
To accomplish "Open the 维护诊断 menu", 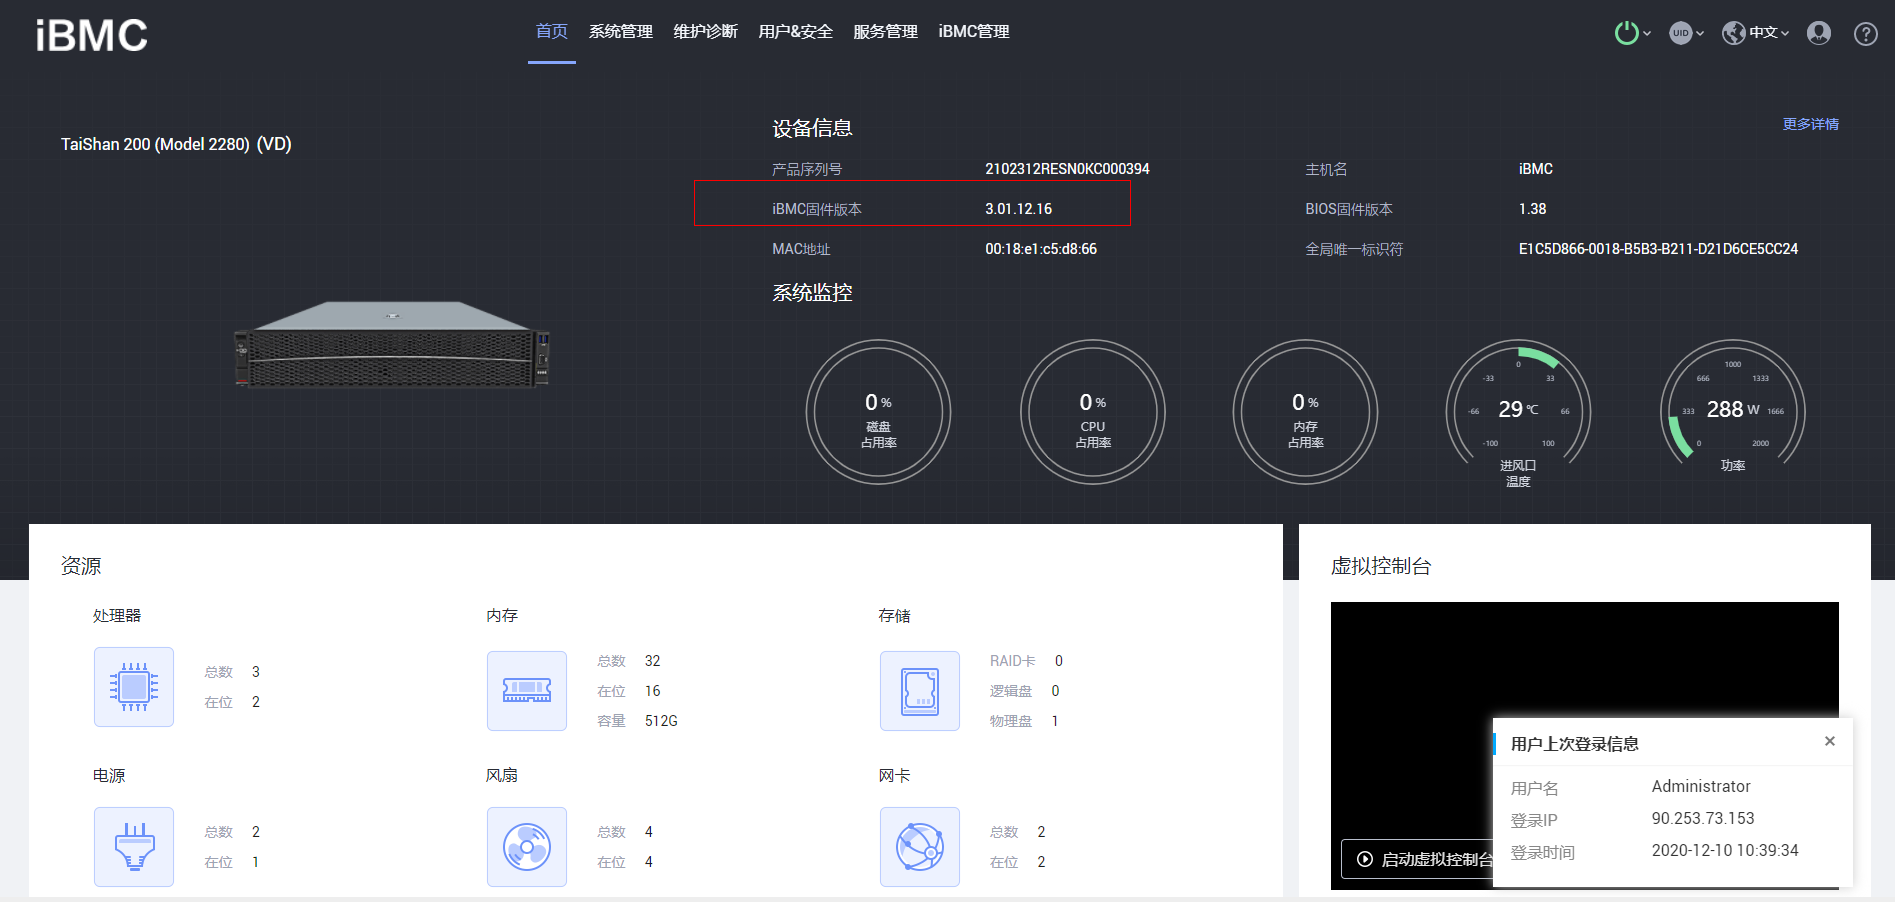I will coord(706,32).
